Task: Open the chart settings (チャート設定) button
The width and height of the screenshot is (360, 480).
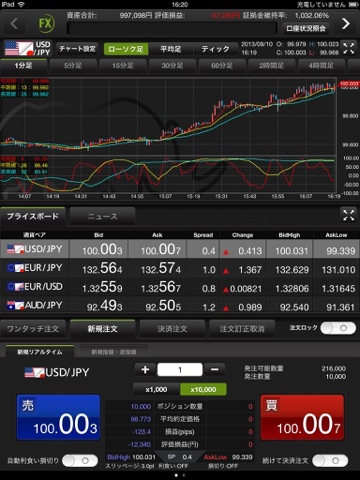Action: pos(77,49)
